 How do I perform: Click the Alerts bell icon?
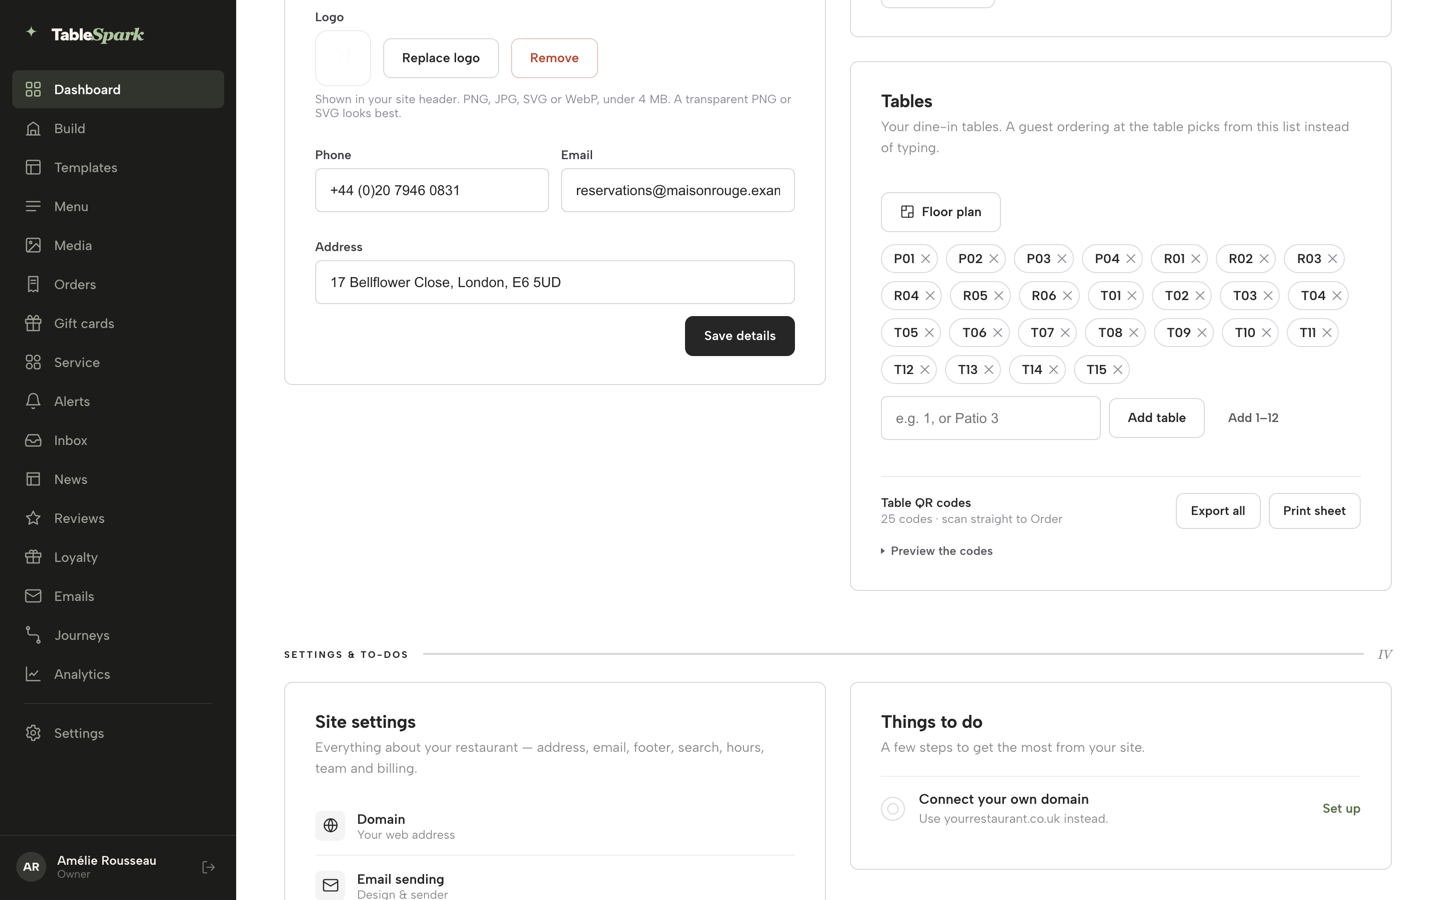33,401
